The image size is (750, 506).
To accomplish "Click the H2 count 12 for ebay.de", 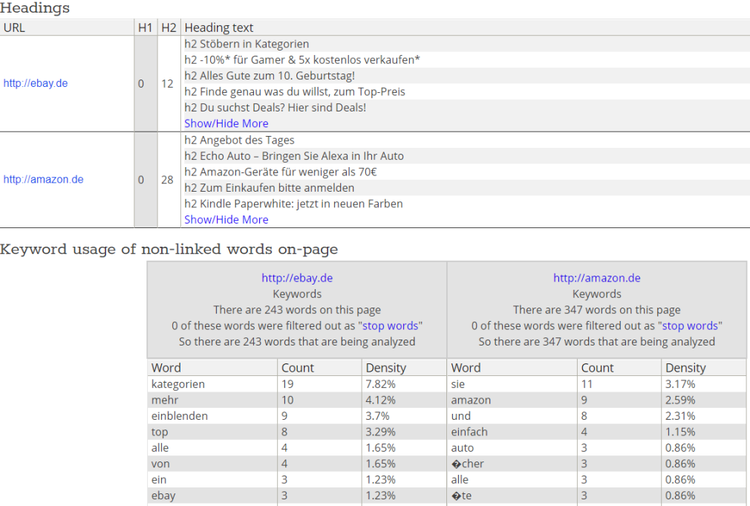I will click(167, 84).
